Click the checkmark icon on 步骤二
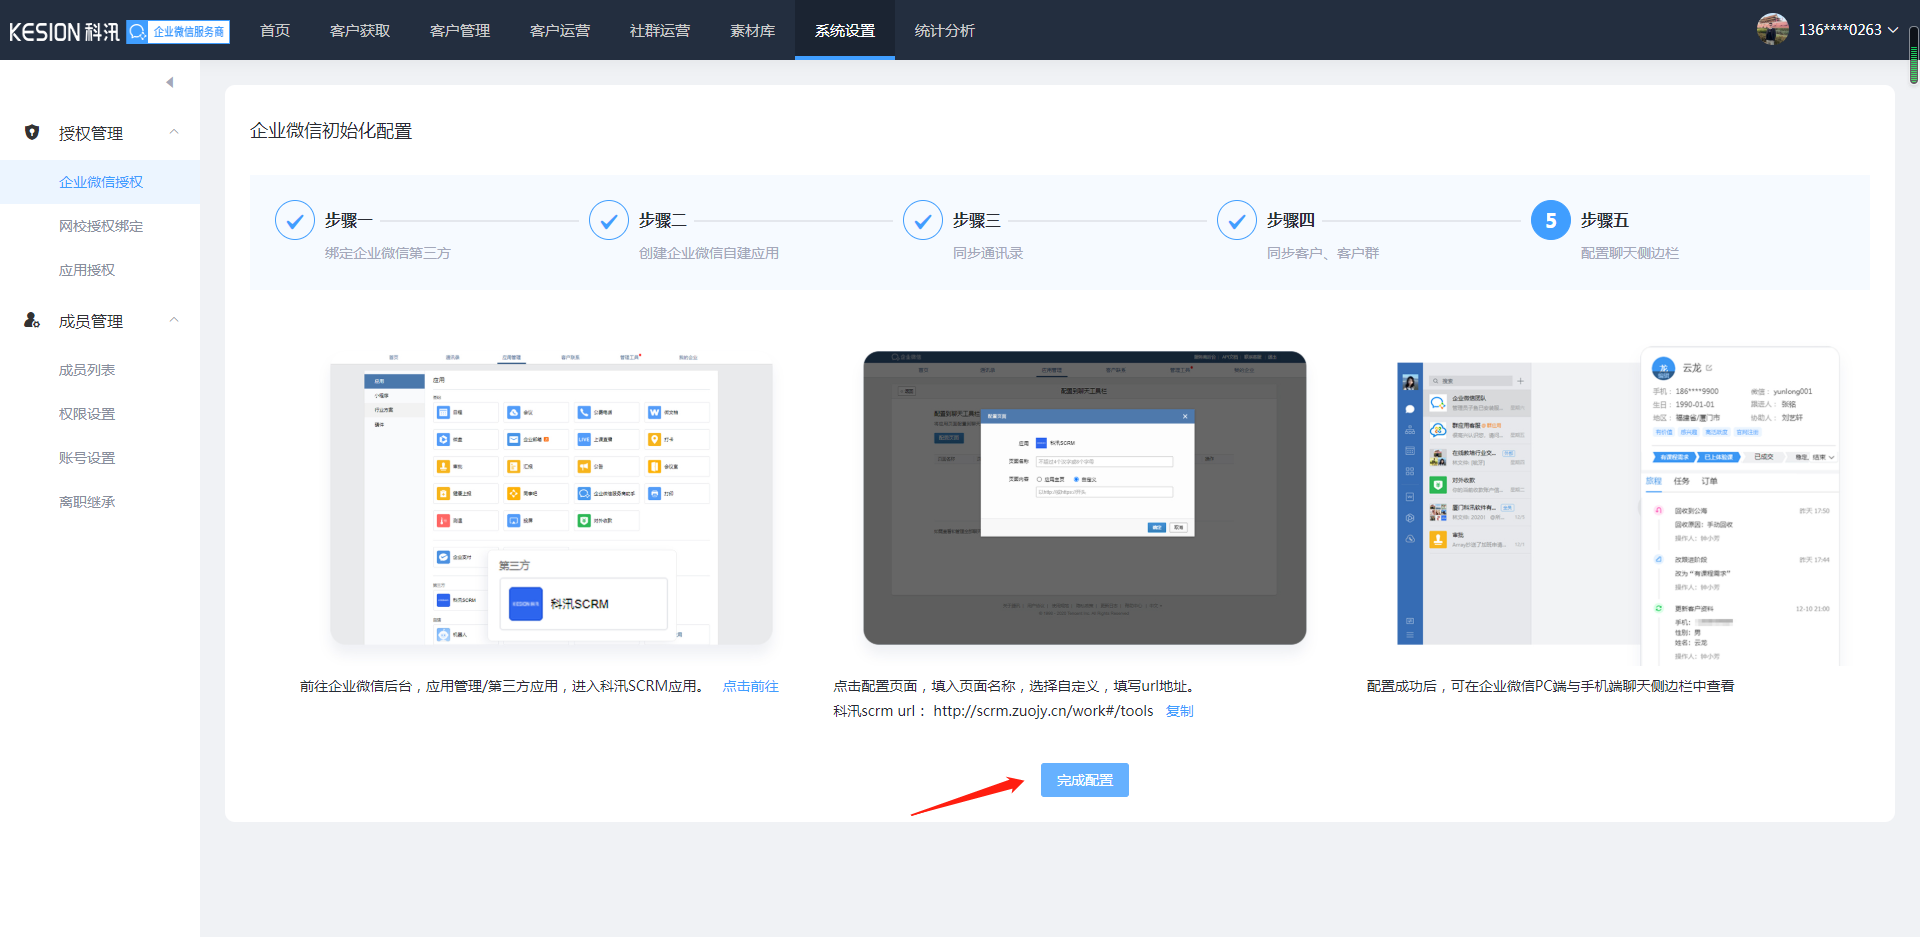Viewport: 1920px width, 937px height. point(609,220)
